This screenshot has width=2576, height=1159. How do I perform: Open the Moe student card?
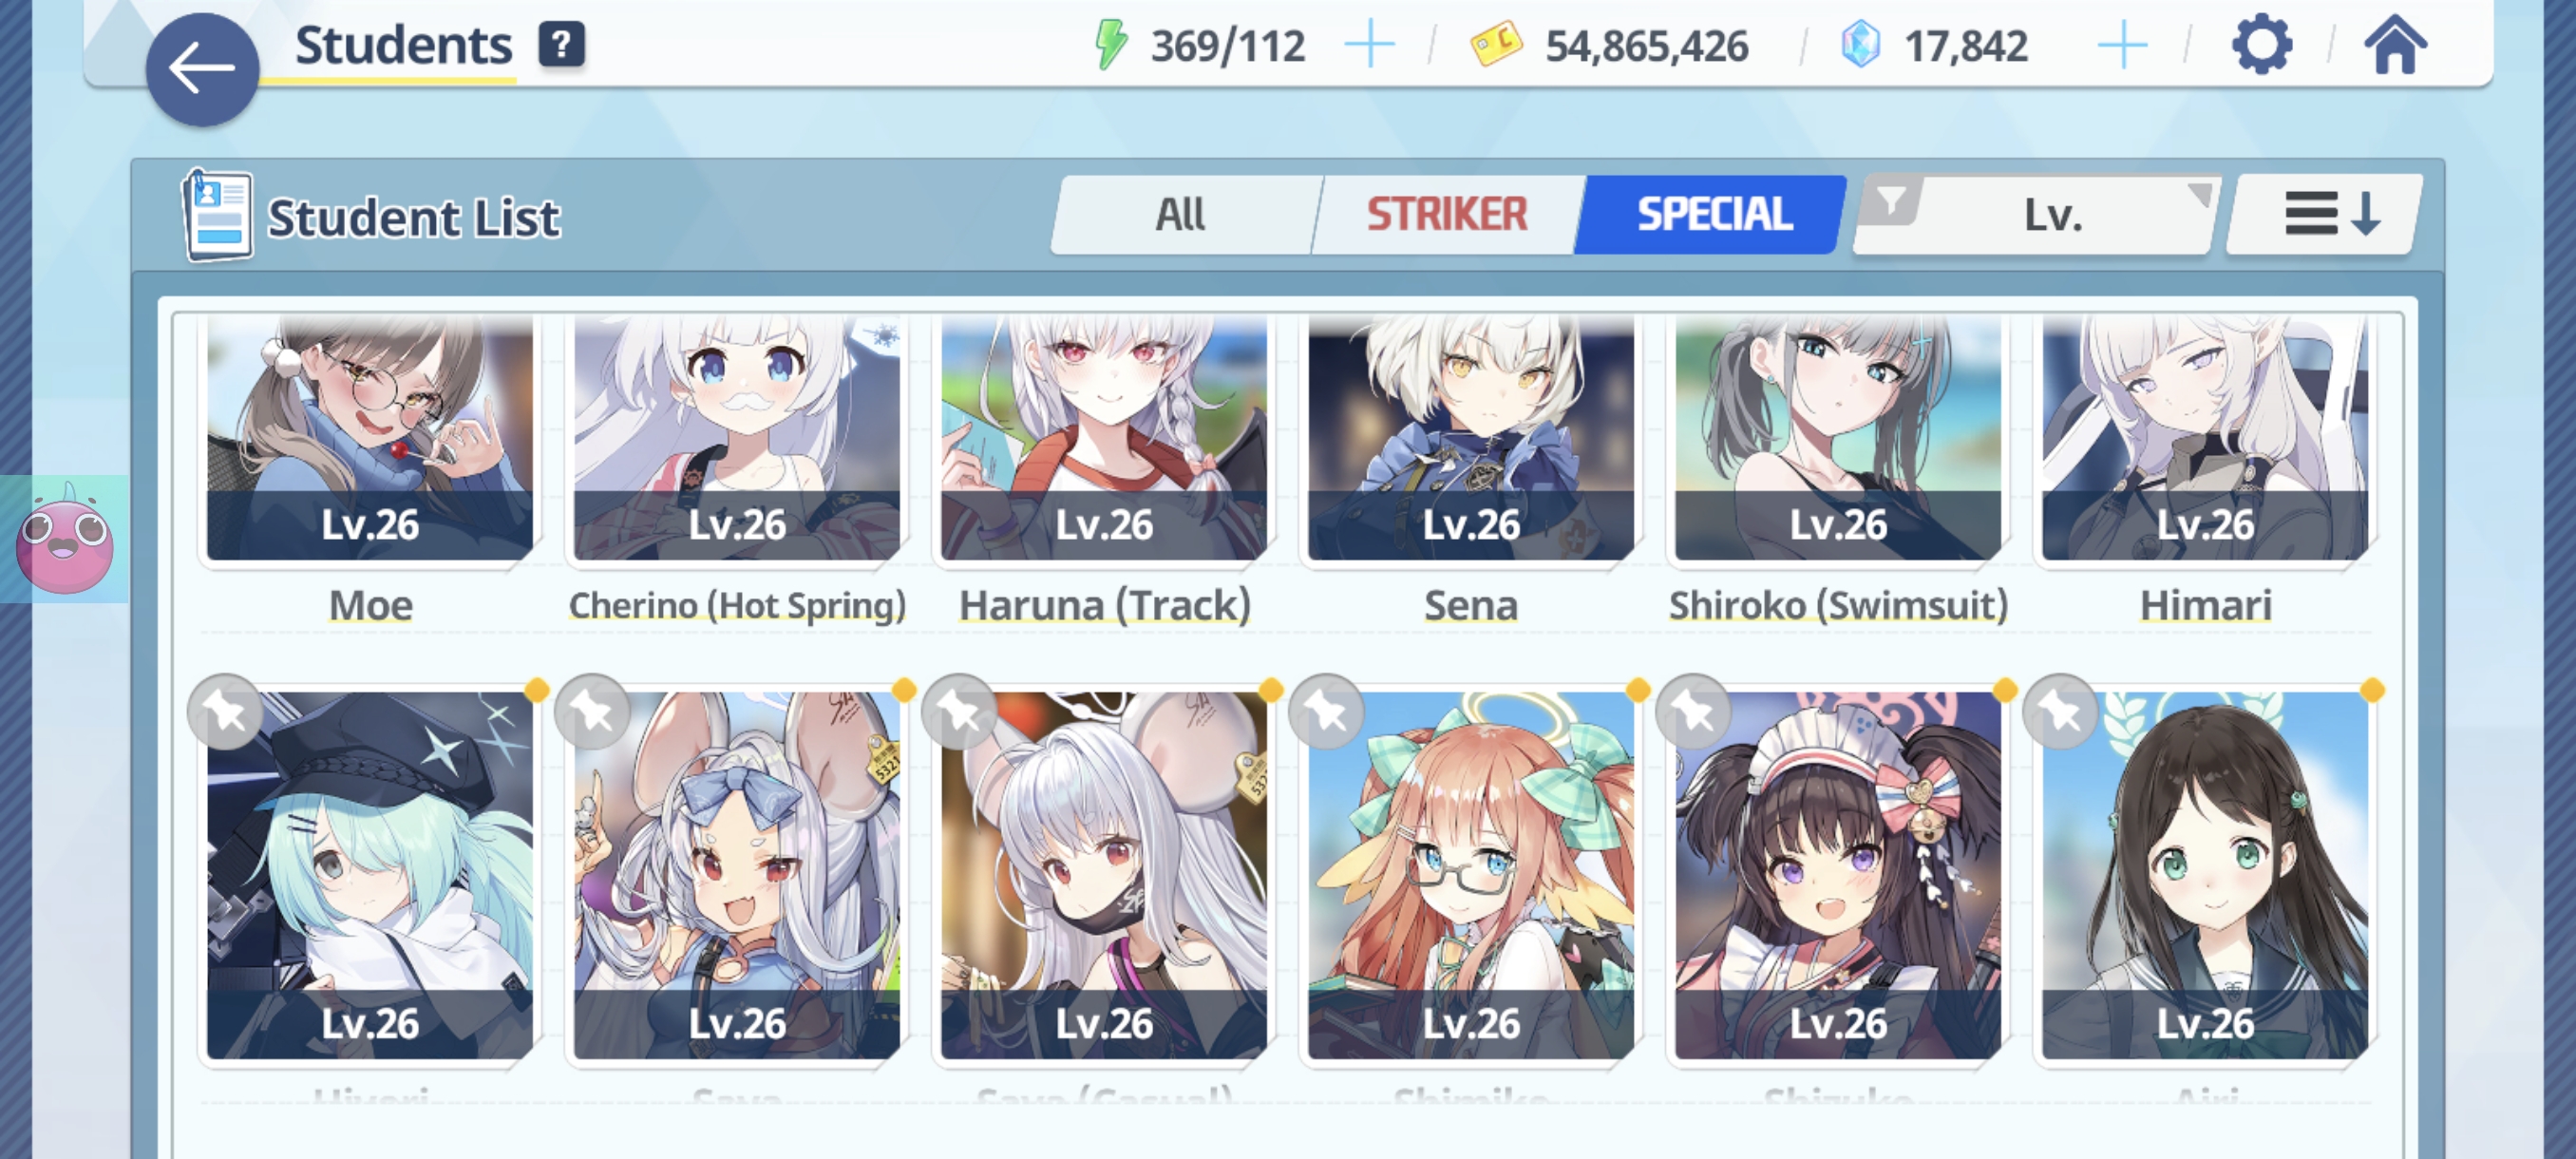pyautogui.click(x=370, y=440)
